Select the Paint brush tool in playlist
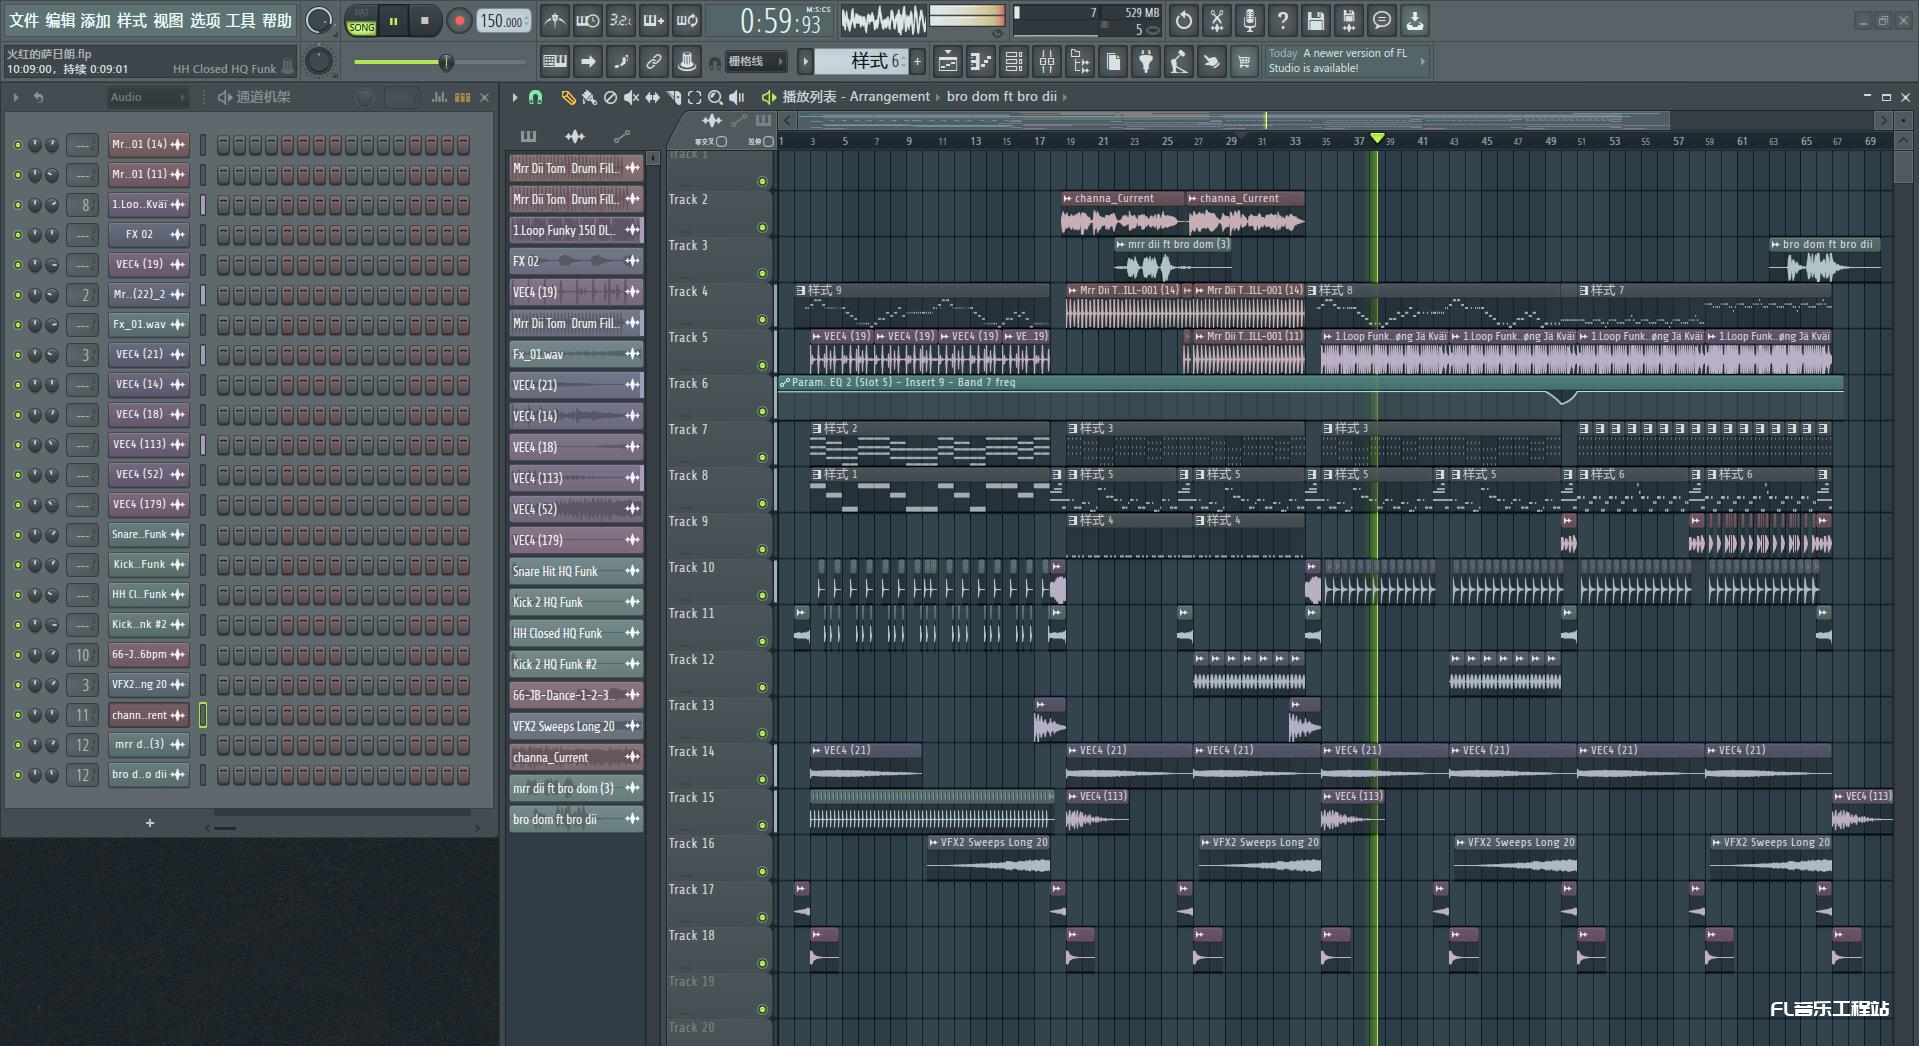 point(589,97)
